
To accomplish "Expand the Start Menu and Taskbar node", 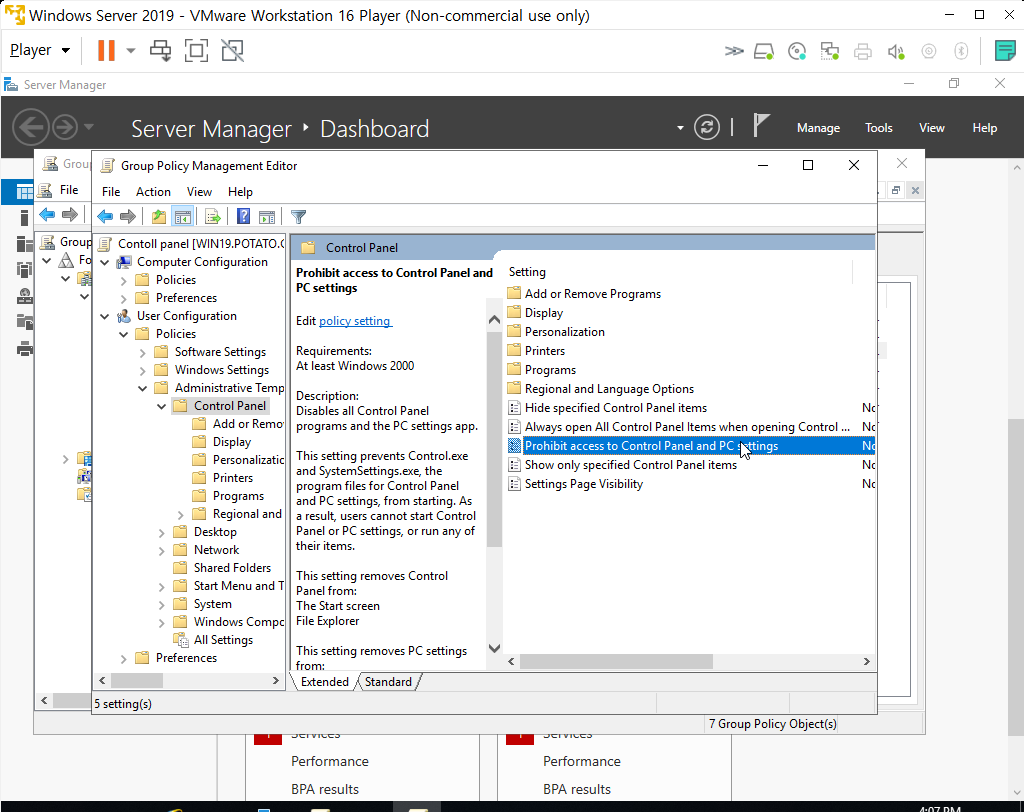I will 161,587.
